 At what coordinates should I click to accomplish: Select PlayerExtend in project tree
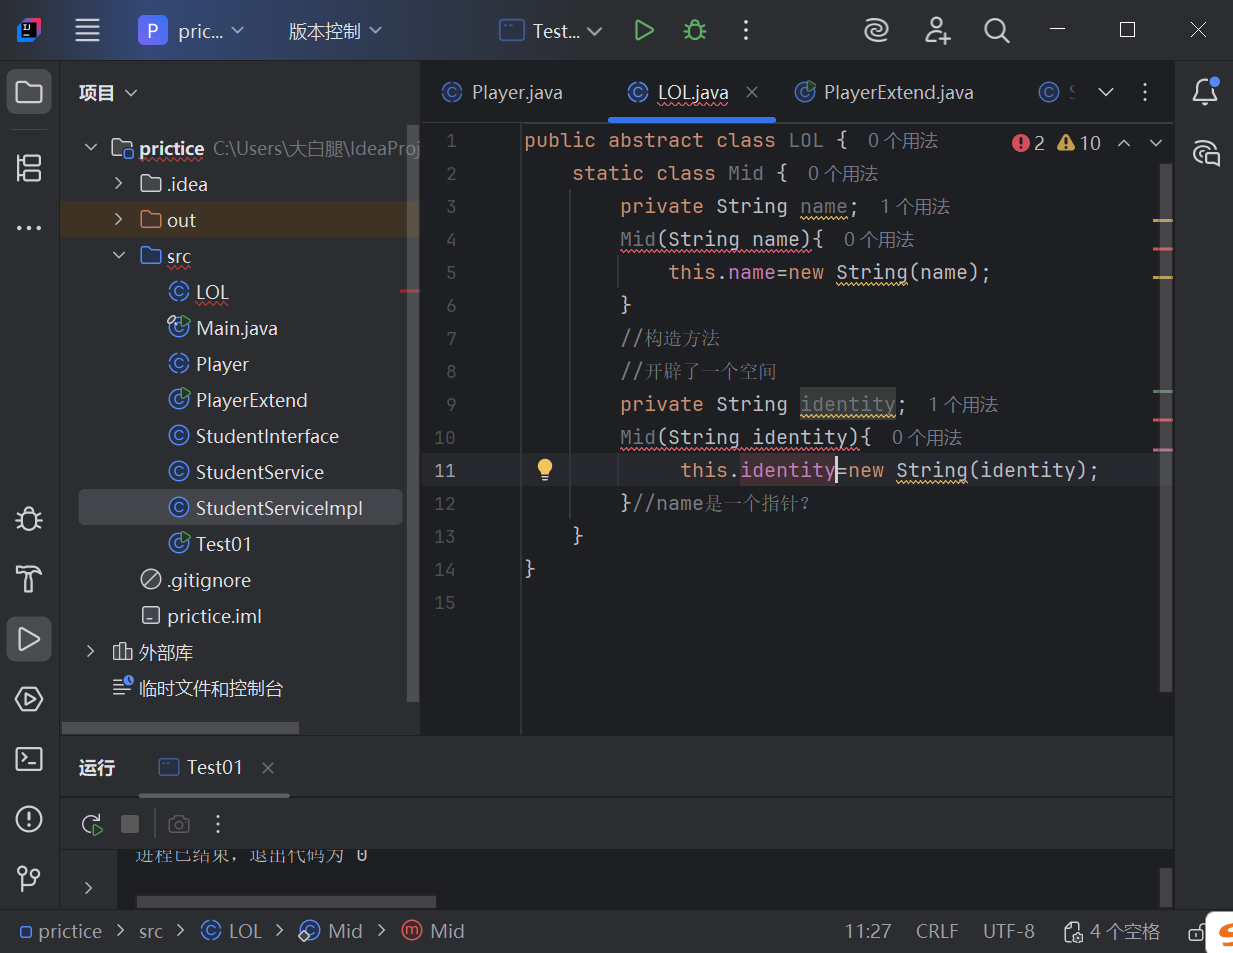tap(237, 400)
